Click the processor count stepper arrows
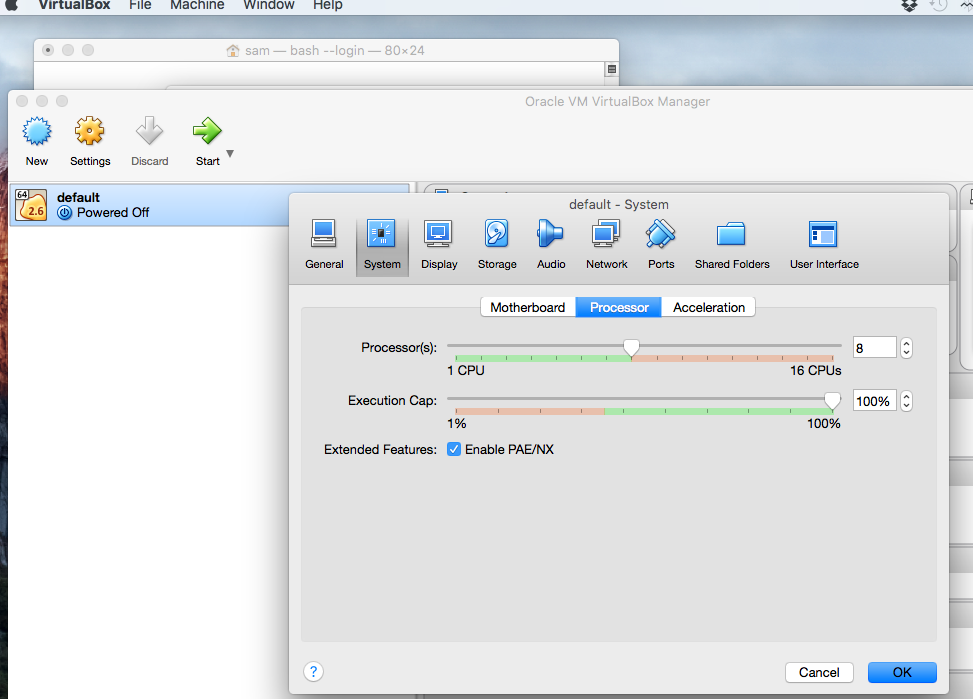973x699 pixels. (x=907, y=348)
